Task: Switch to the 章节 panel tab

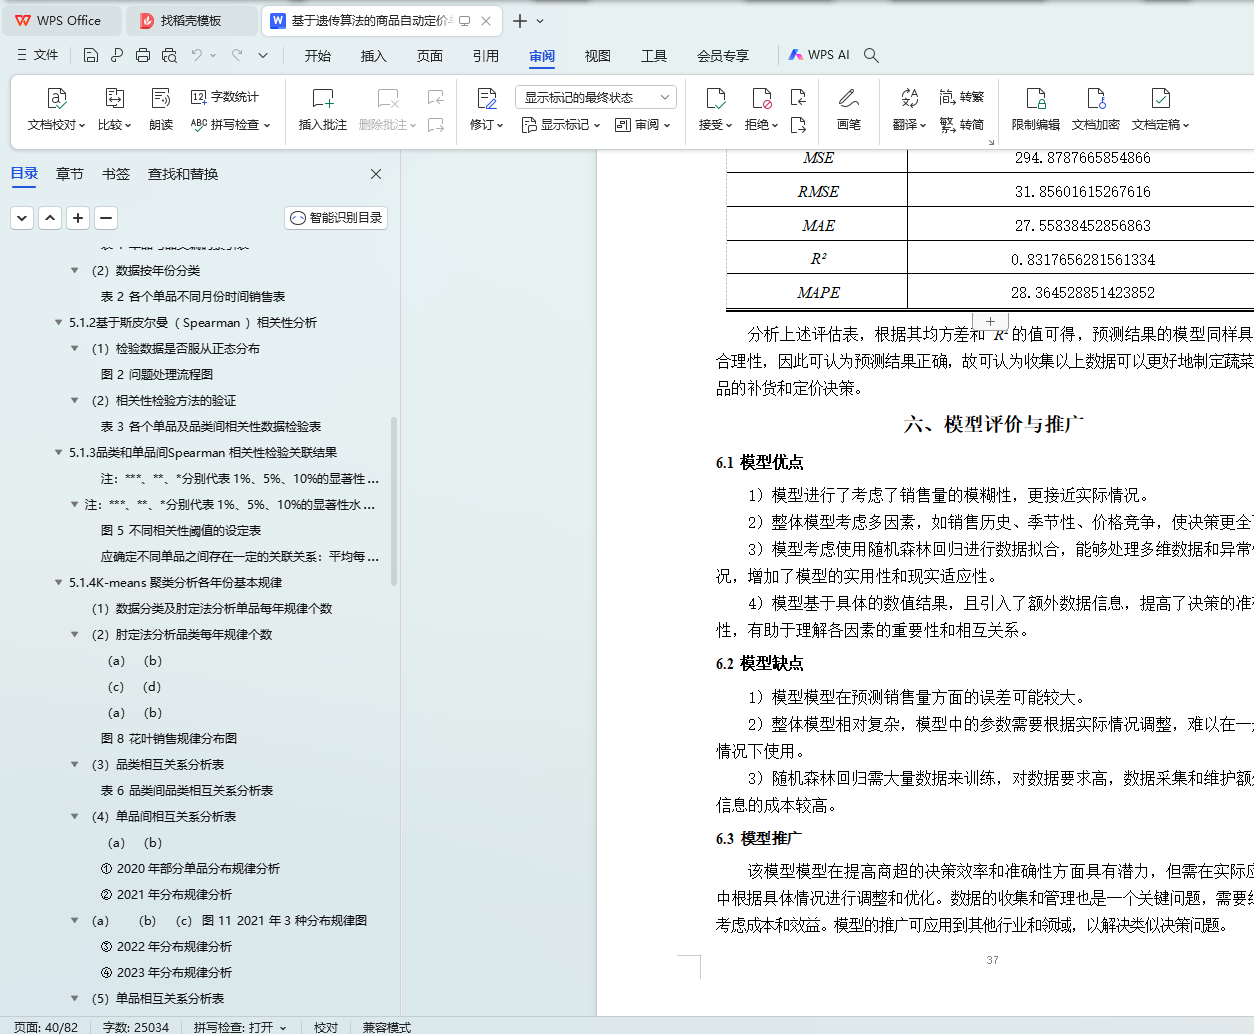Action: coord(70,174)
